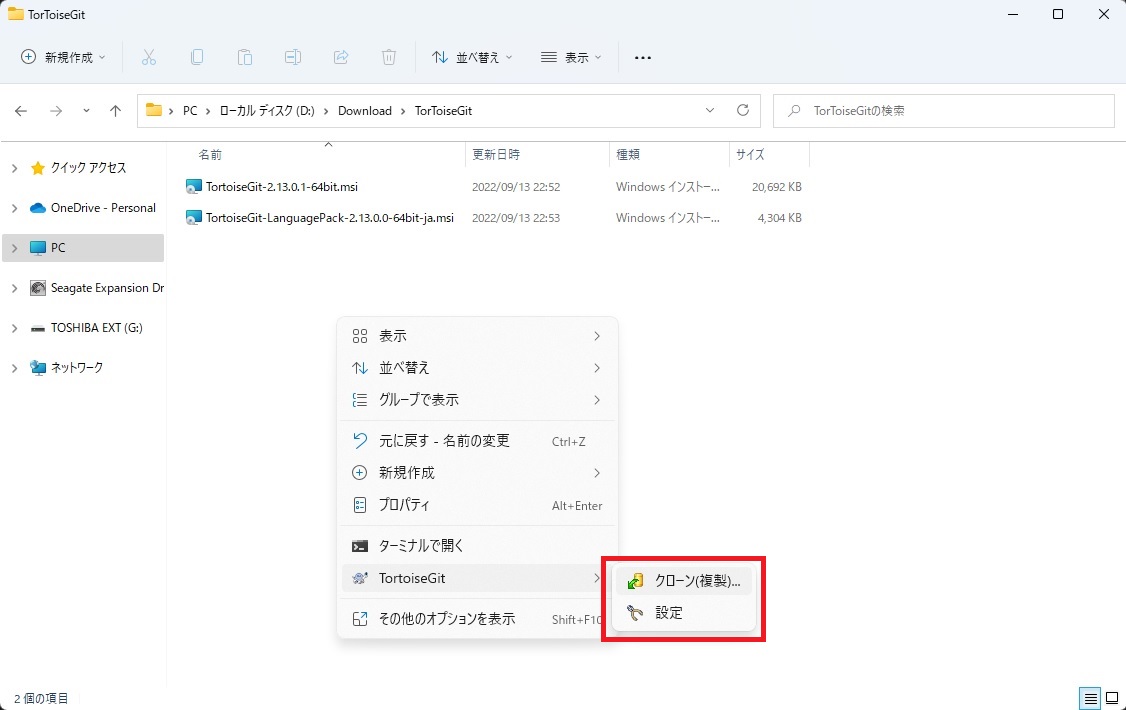This screenshot has height=710, width=1126.
Task: Go forward with the right arrow
Action: click(x=55, y=111)
